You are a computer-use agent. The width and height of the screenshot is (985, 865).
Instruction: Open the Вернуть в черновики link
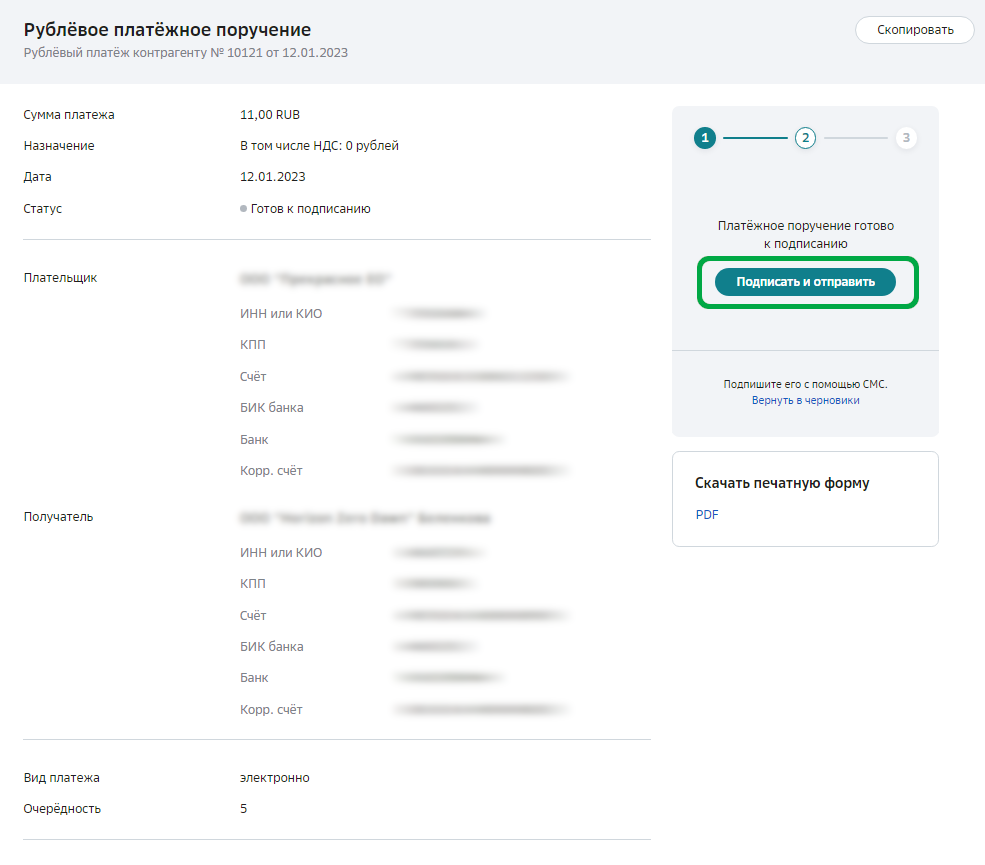pyautogui.click(x=805, y=400)
